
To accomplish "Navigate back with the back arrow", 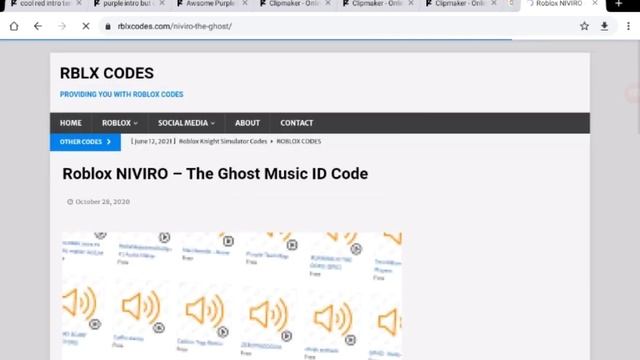I will click(x=38, y=26).
